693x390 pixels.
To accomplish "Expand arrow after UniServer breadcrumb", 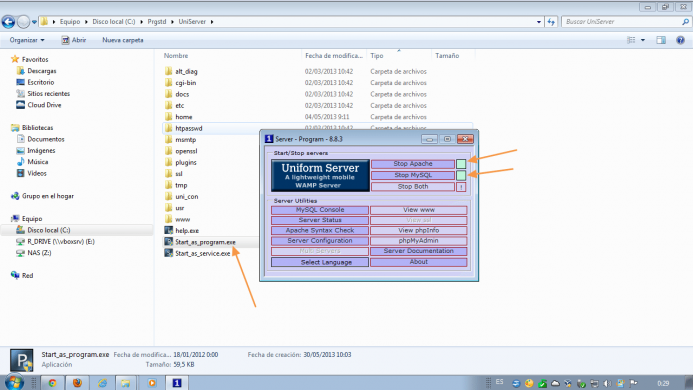I will coord(212,22).
